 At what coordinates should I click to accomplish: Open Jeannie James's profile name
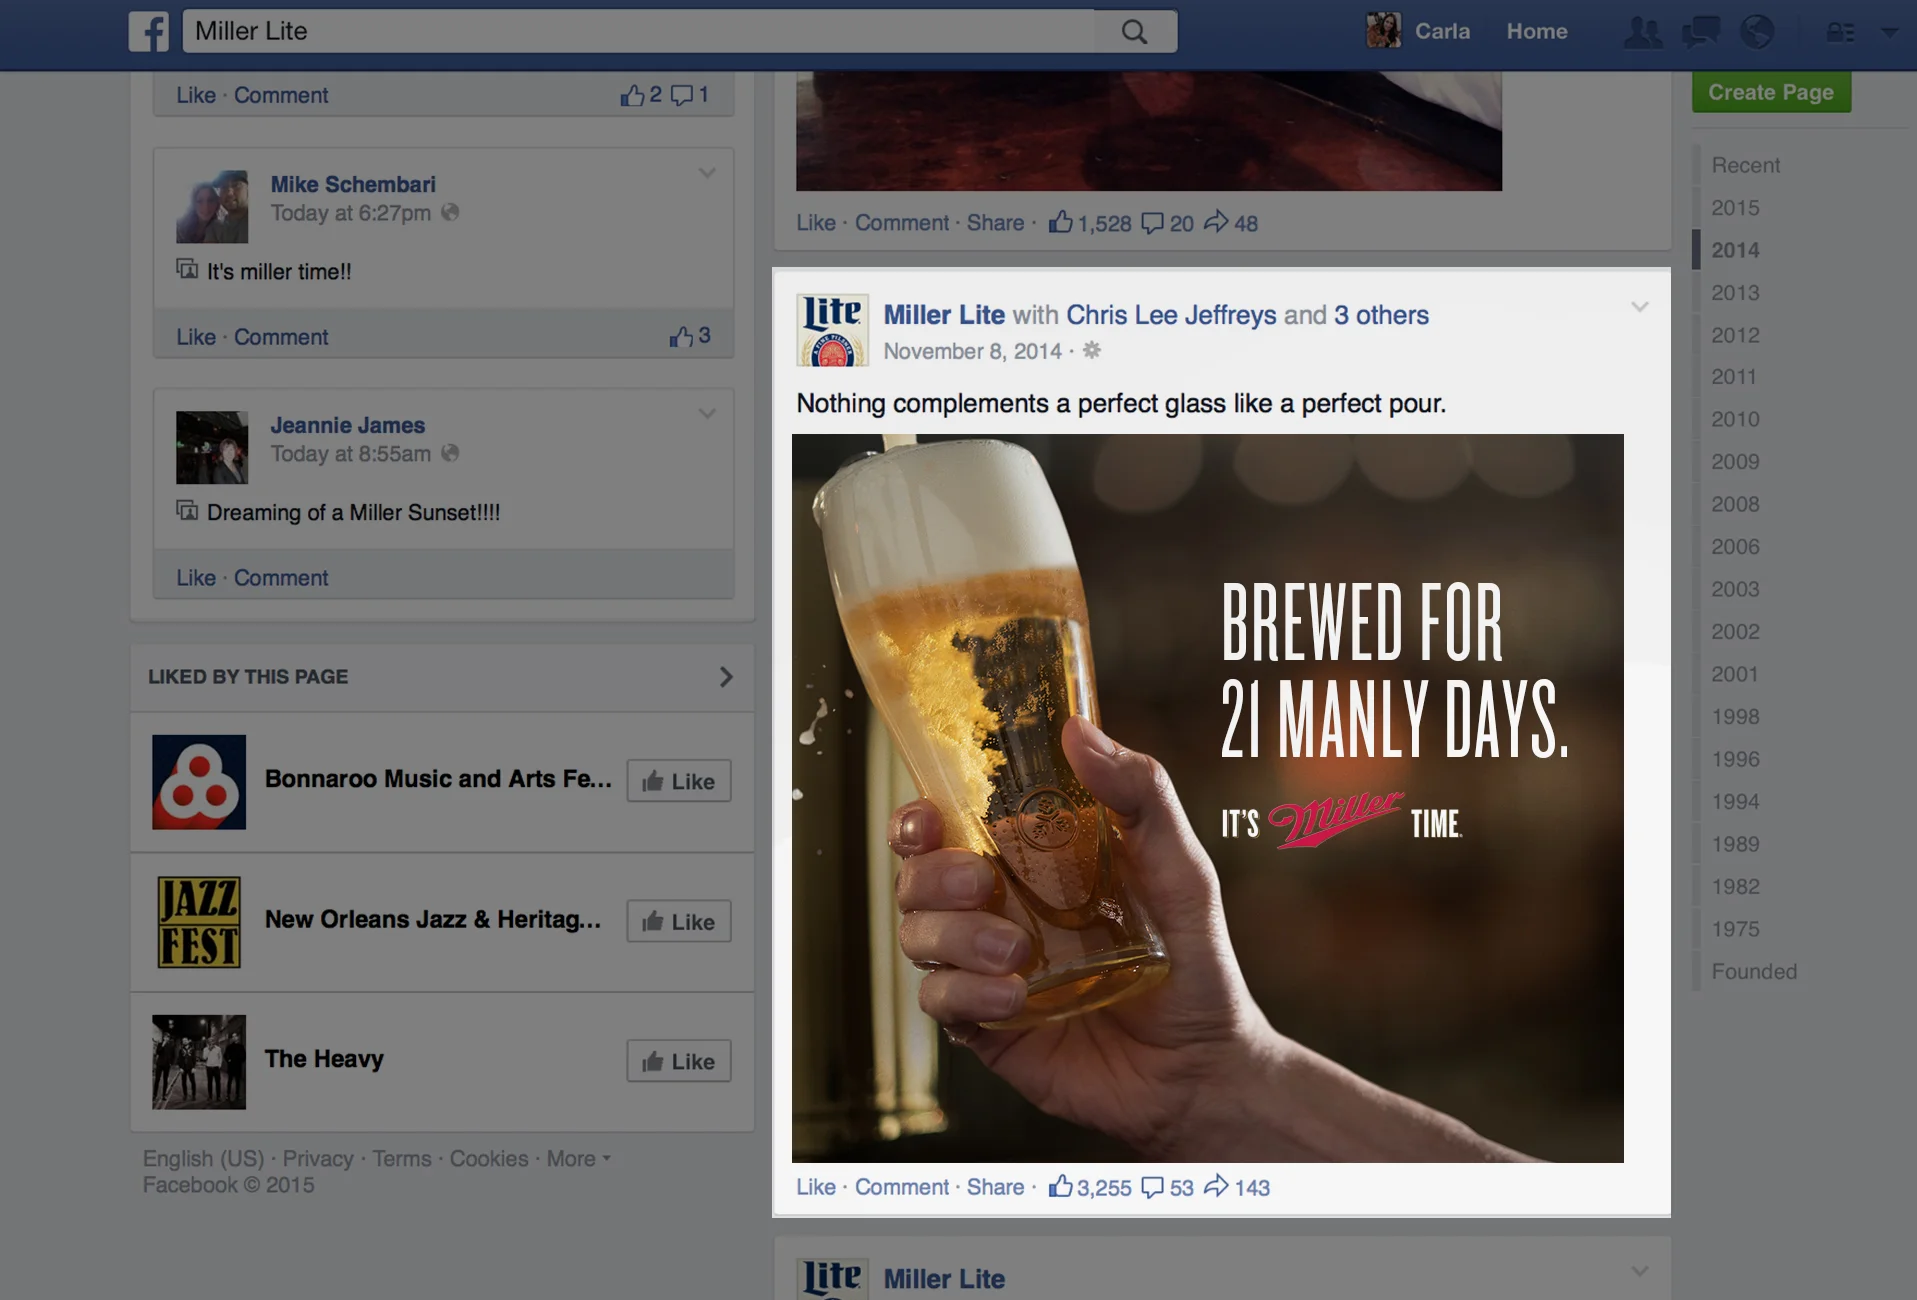point(347,425)
